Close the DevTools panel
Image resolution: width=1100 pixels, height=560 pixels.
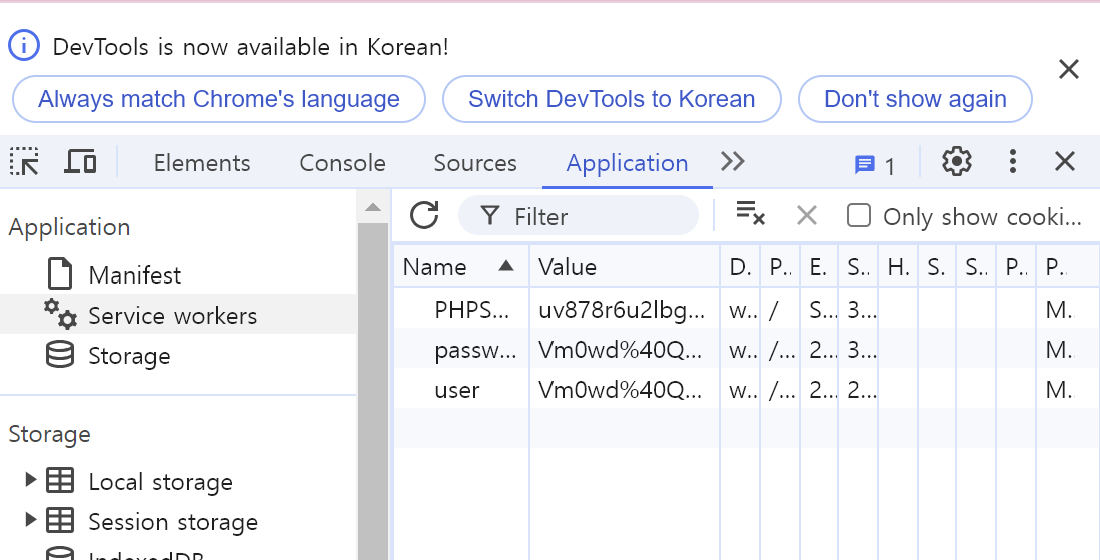click(1065, 162)
